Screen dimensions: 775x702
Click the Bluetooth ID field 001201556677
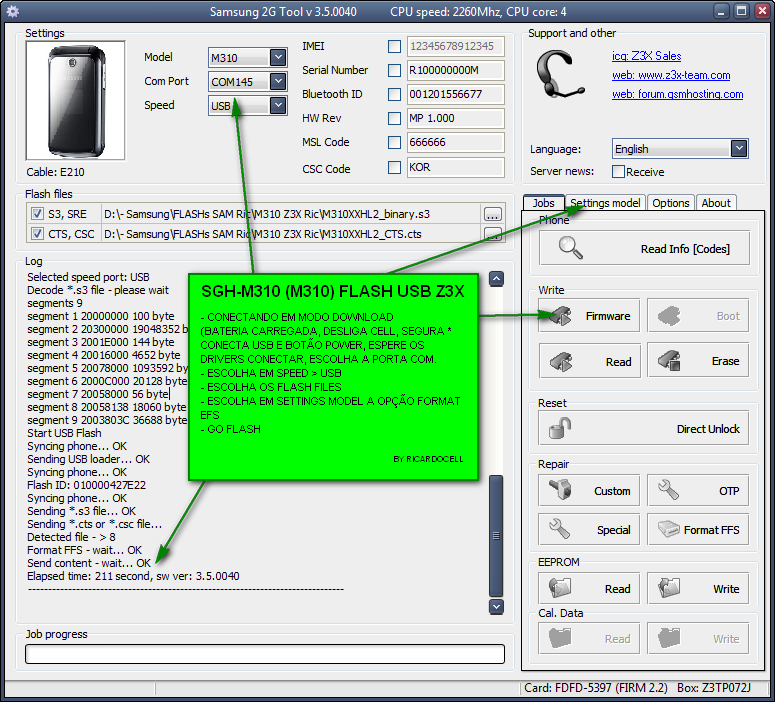(x=456, y=94)
